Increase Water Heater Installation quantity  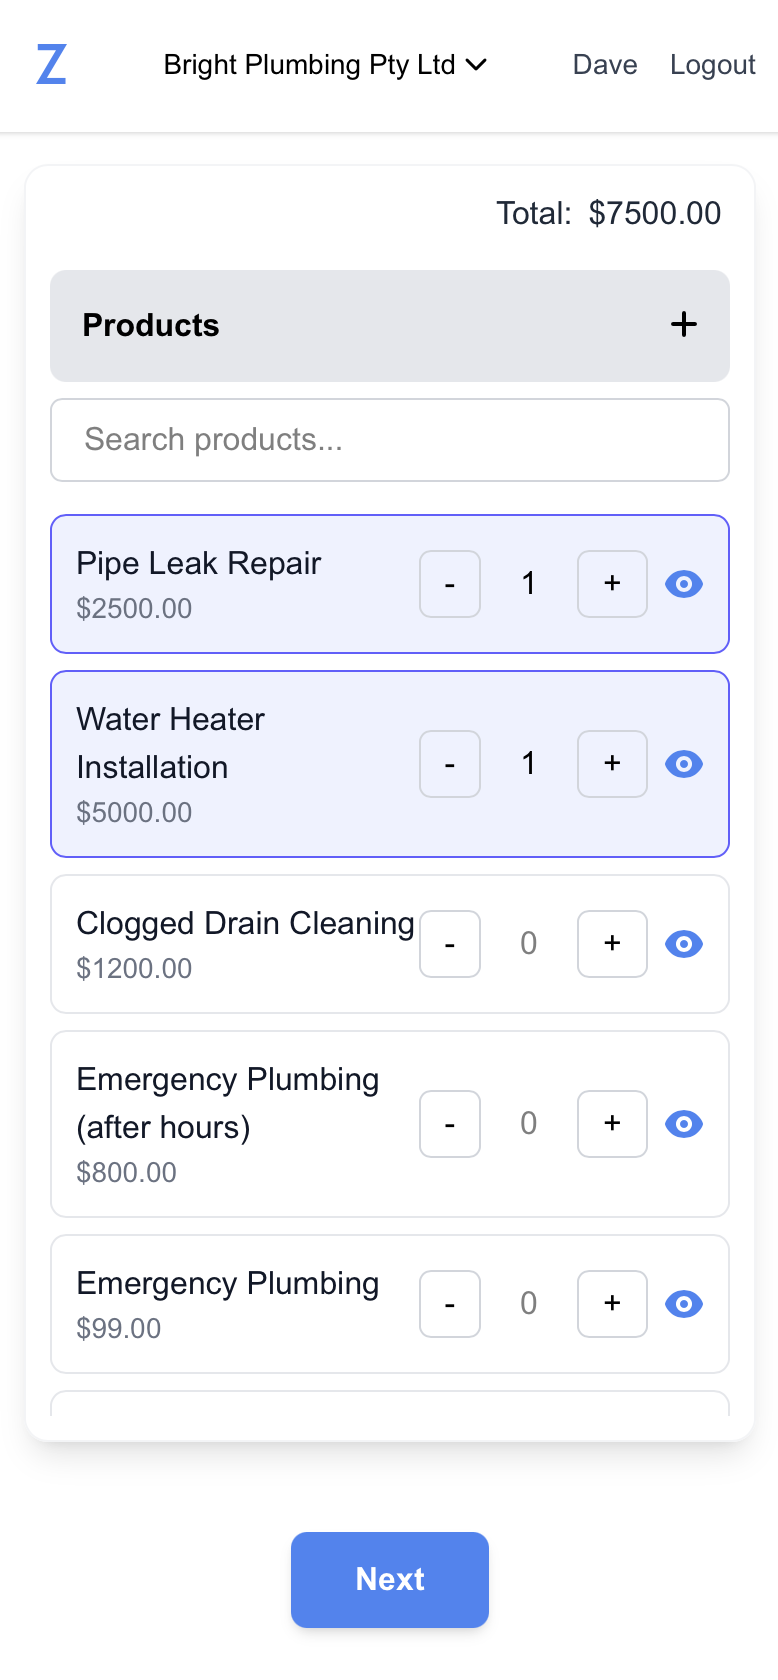(x=612, y=764)
